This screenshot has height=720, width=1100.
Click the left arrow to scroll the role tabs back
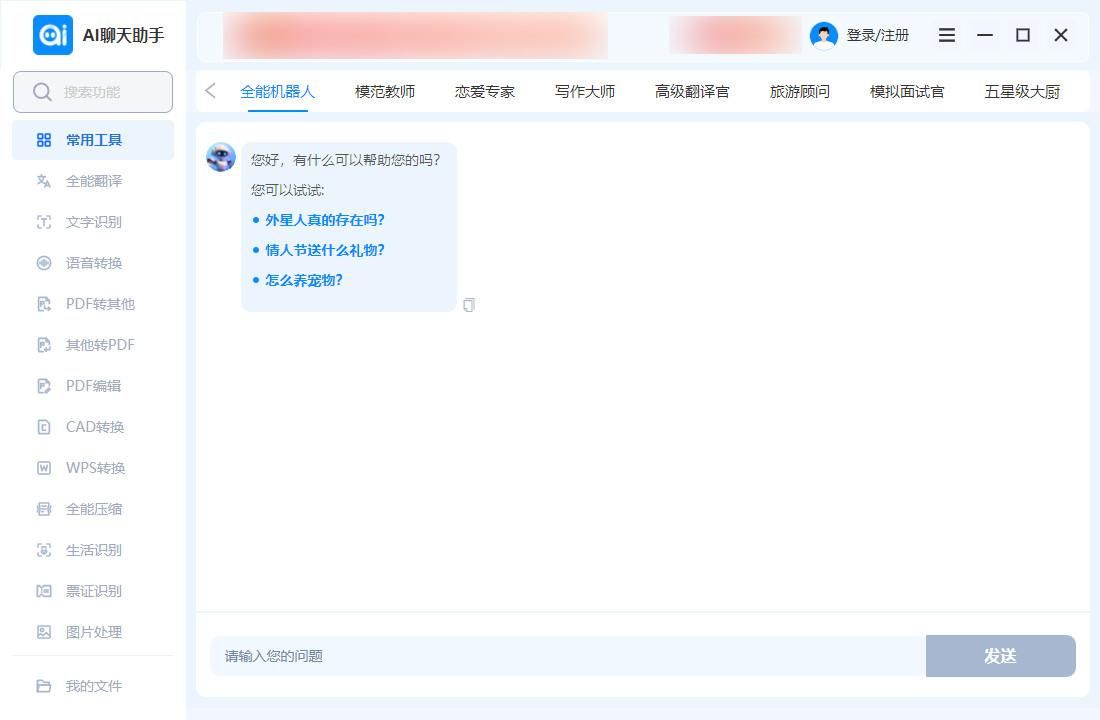[210, 91]
